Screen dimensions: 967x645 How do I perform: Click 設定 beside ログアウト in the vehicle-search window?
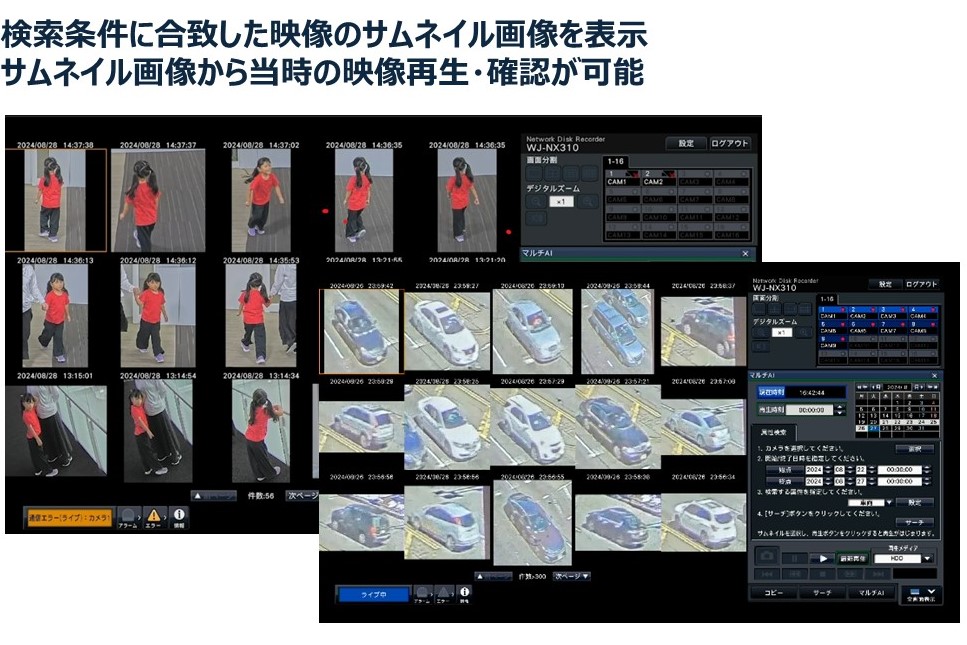(x=885, y=284)
